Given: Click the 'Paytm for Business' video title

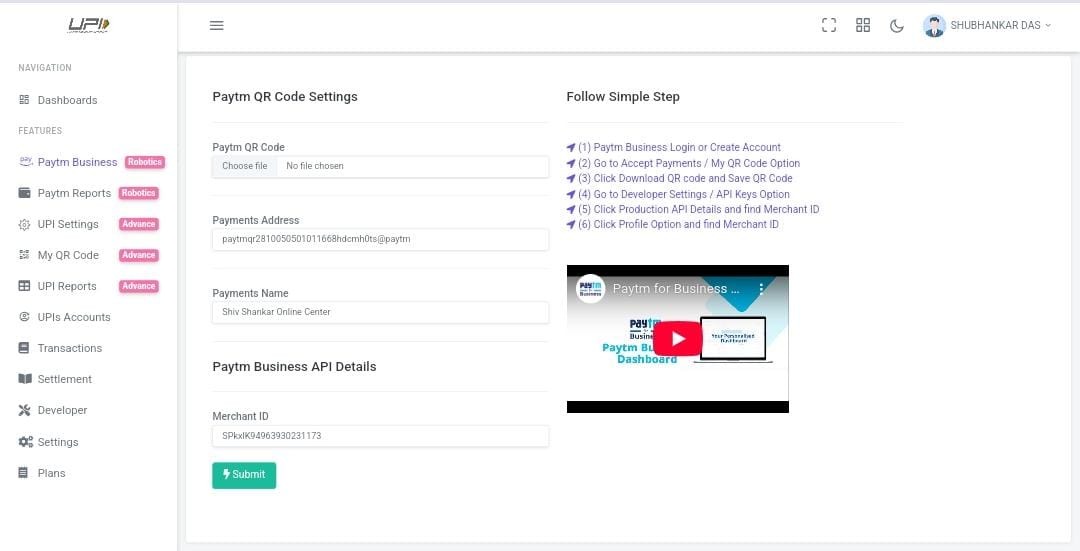Looking at the screenshot, I should pyautogui.click(x=676, y=289).
